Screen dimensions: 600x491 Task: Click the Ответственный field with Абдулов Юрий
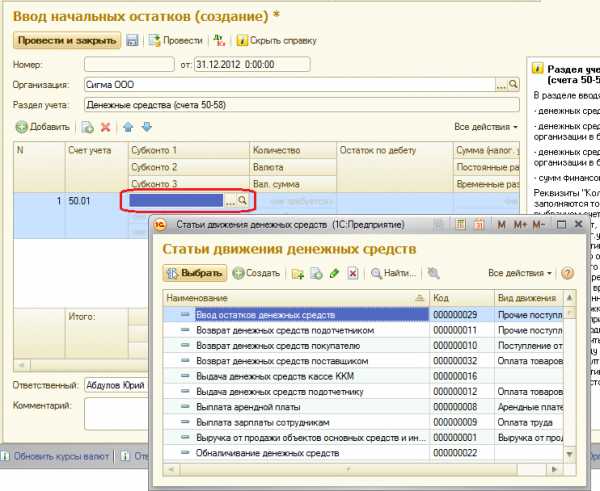pos(116,385)
